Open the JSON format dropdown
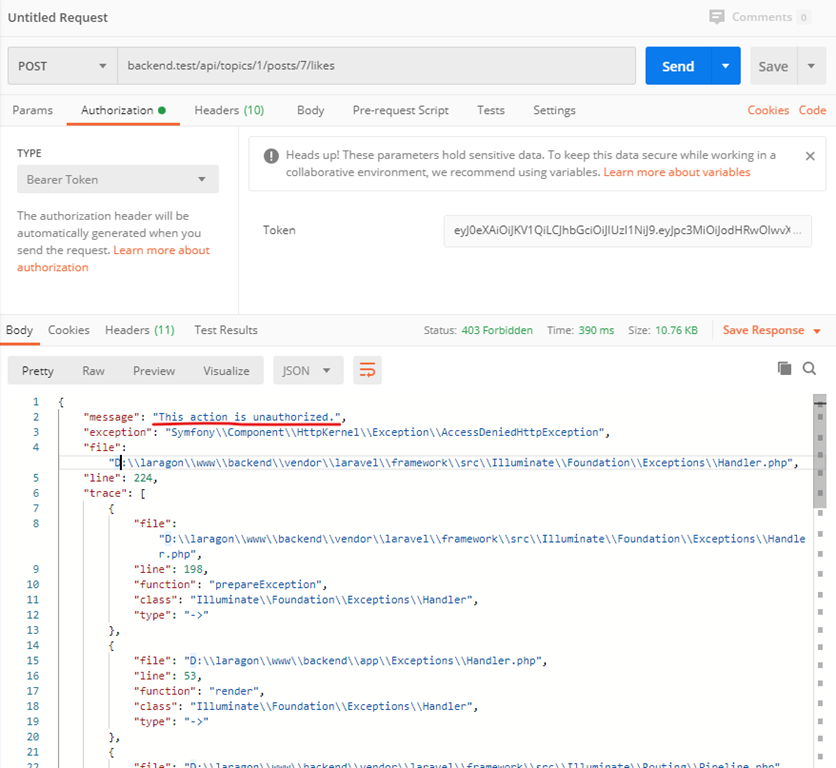This screenshot has height=768, width=836. coord(308,370)
